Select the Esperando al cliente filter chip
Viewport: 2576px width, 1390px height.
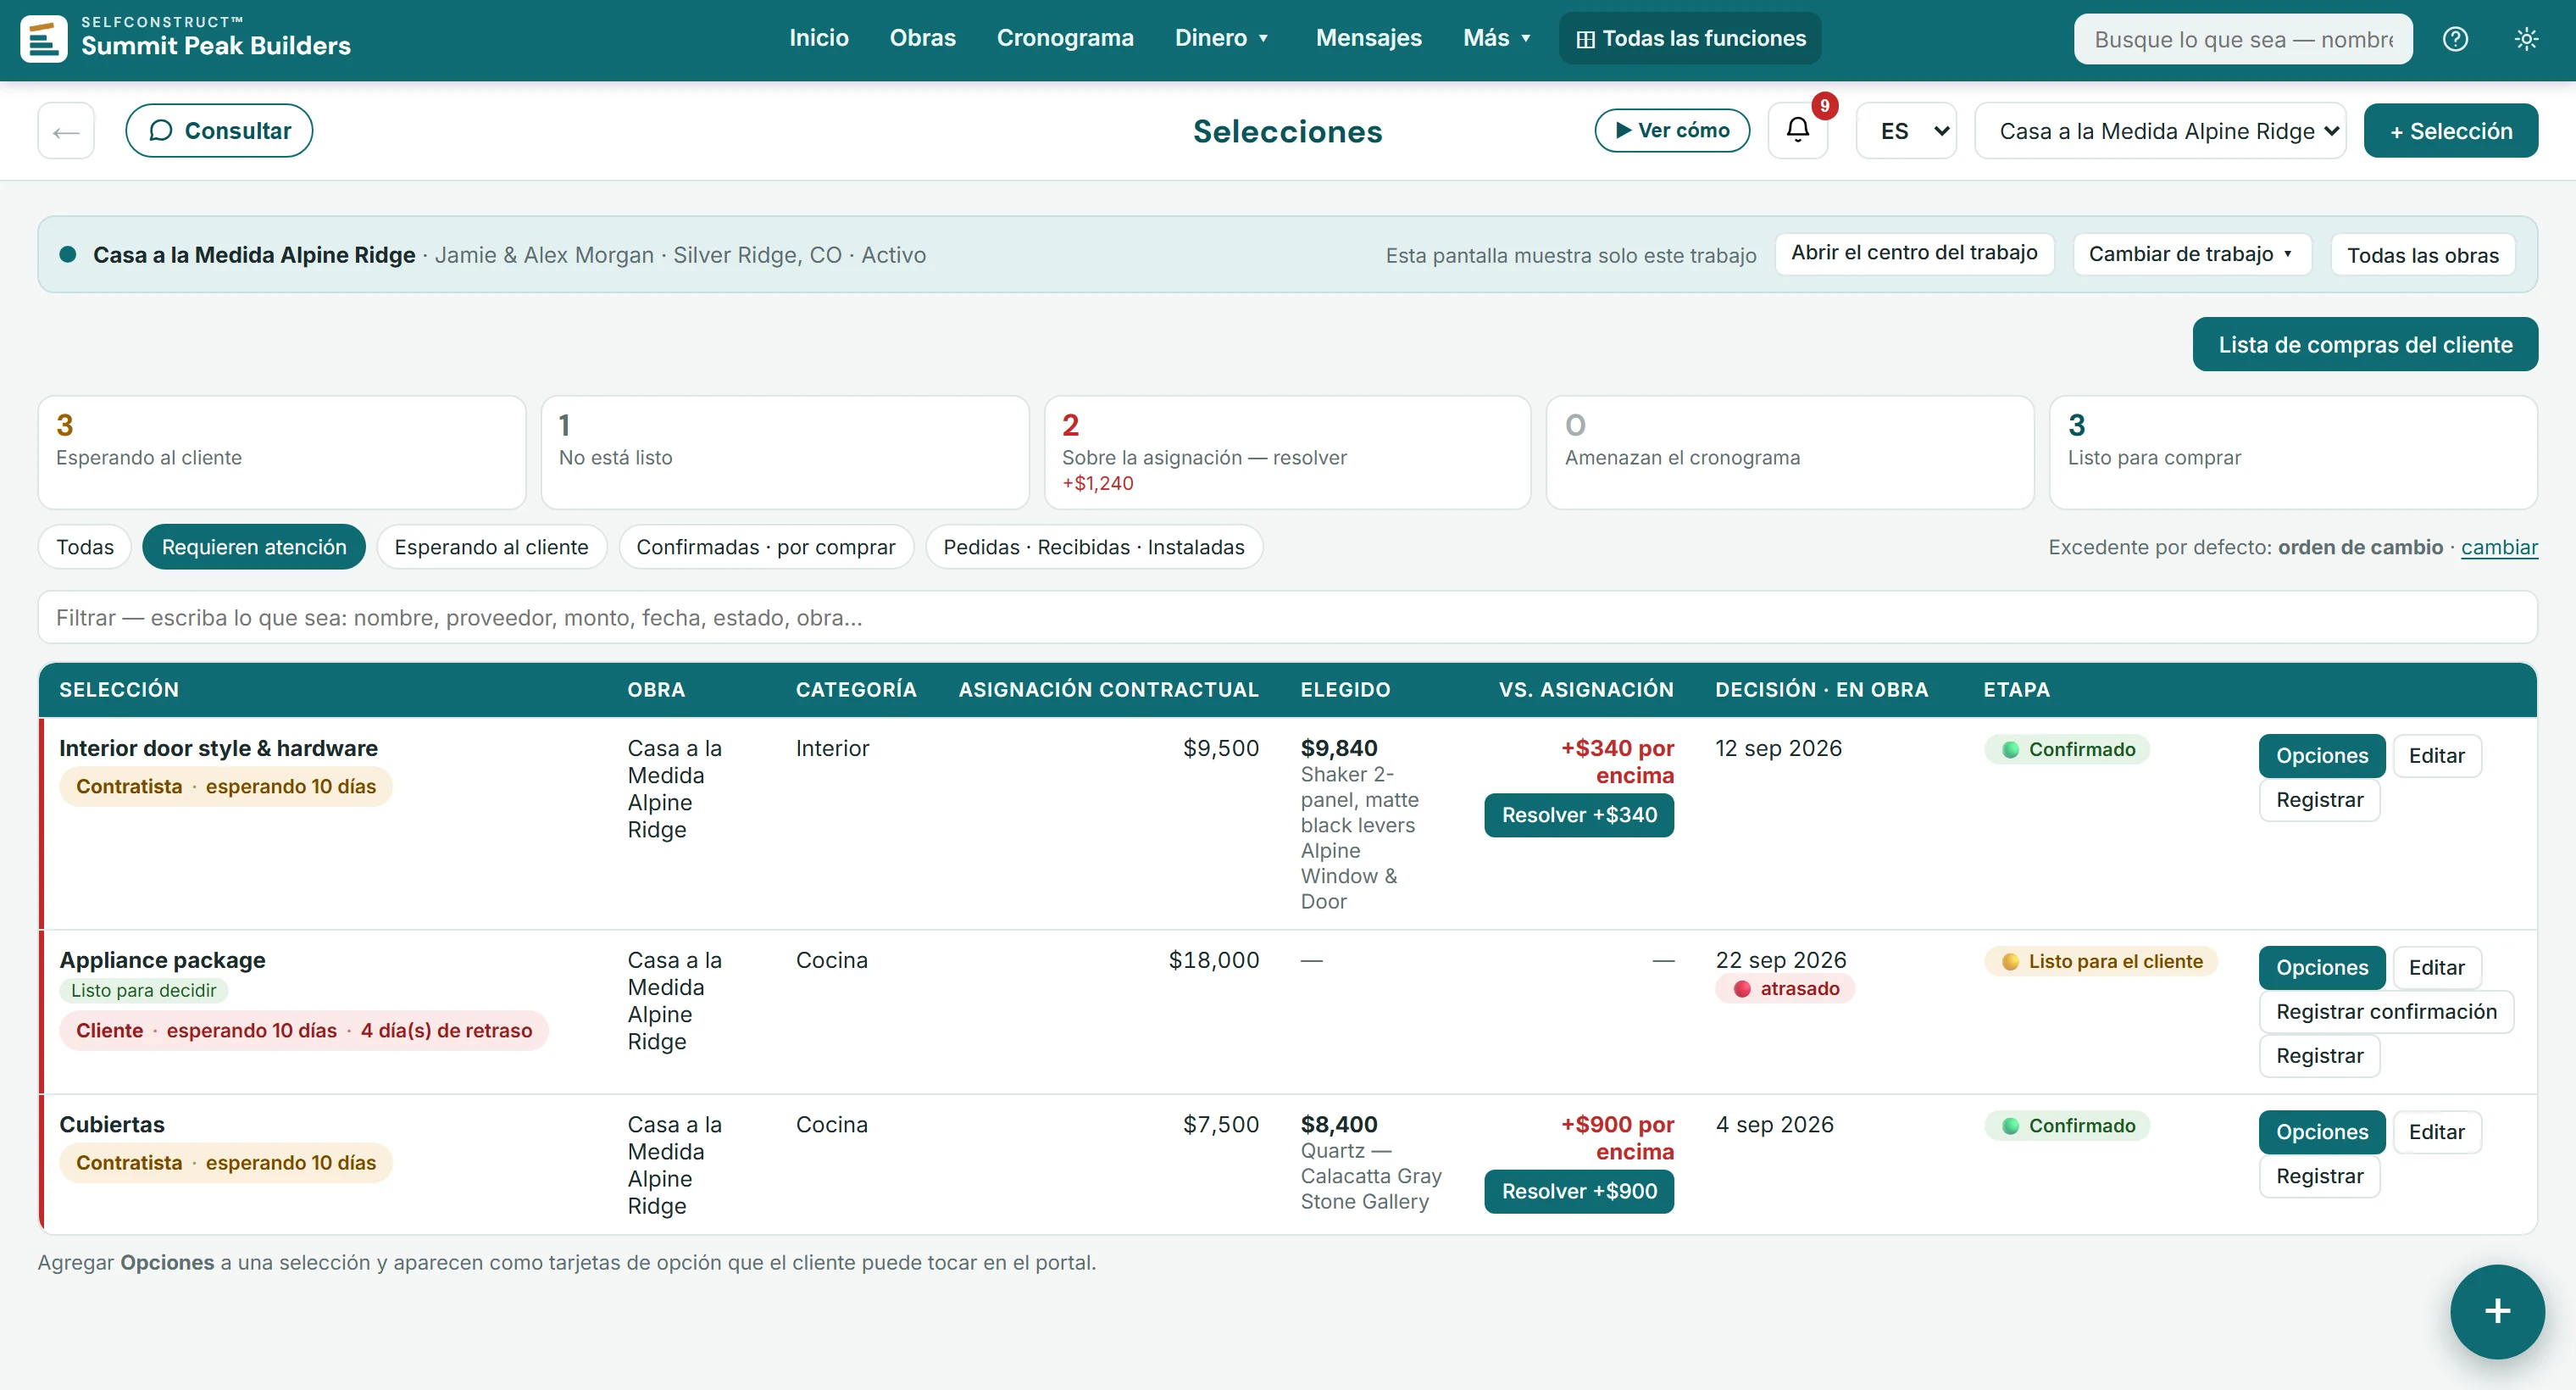point(491,547)
